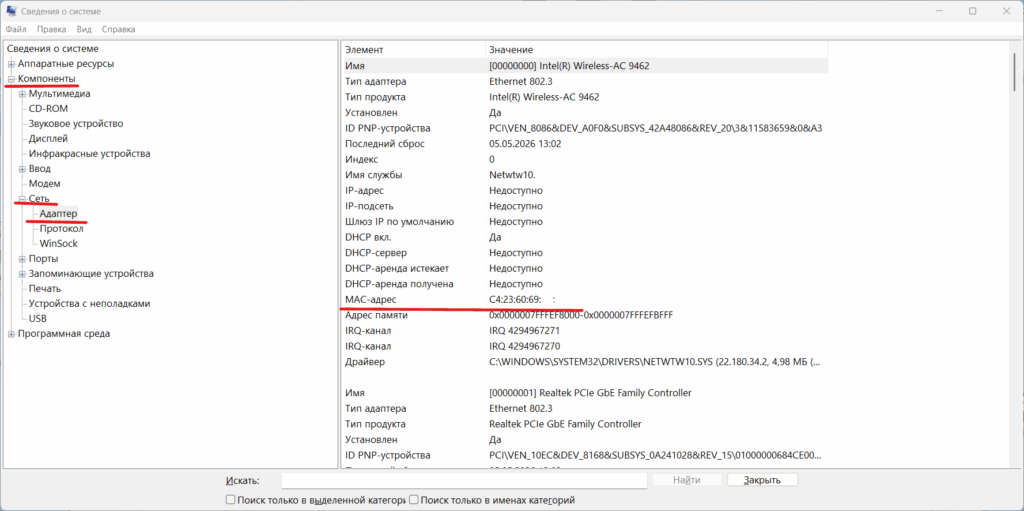The image size is (1024, 511).
Task: Select Инфракрасные устройства in the tree
Action: (x=89, y=154)
